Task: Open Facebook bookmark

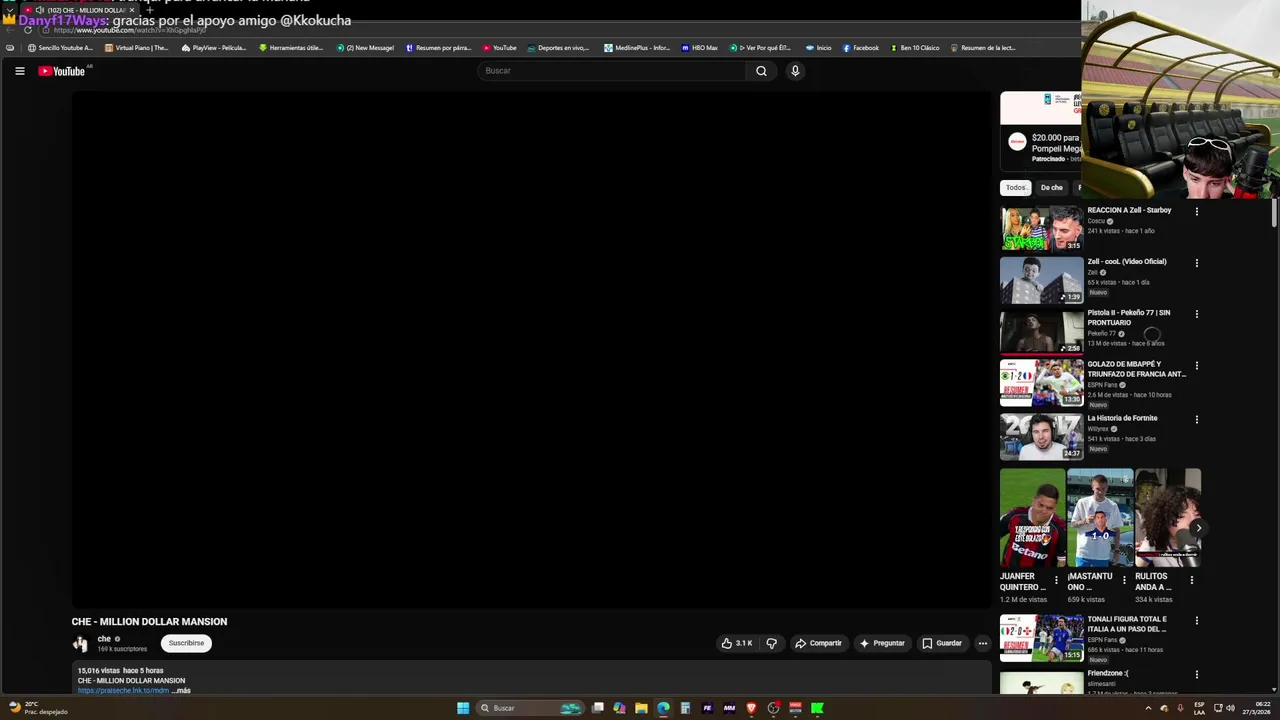Action: (x=861, y=48)
